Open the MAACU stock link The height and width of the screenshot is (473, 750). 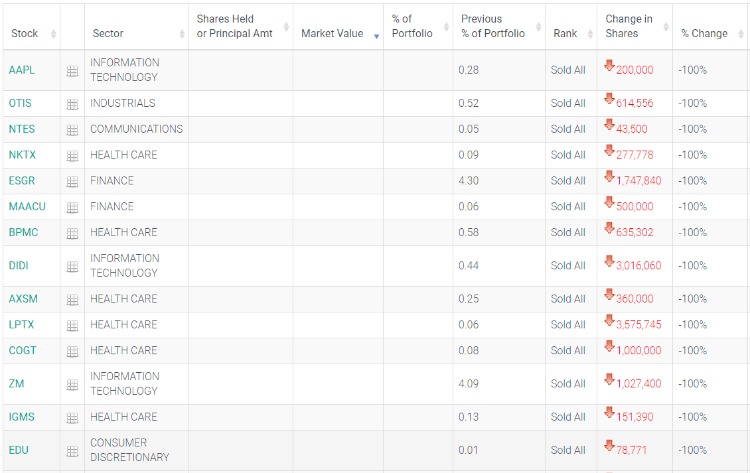[x=27, y=206]
